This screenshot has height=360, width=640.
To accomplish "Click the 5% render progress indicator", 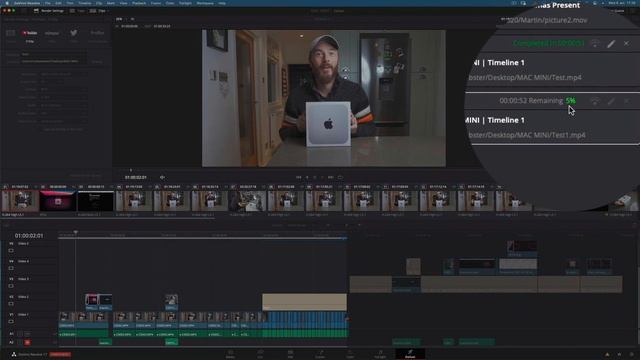I will [x=571, y=100].
